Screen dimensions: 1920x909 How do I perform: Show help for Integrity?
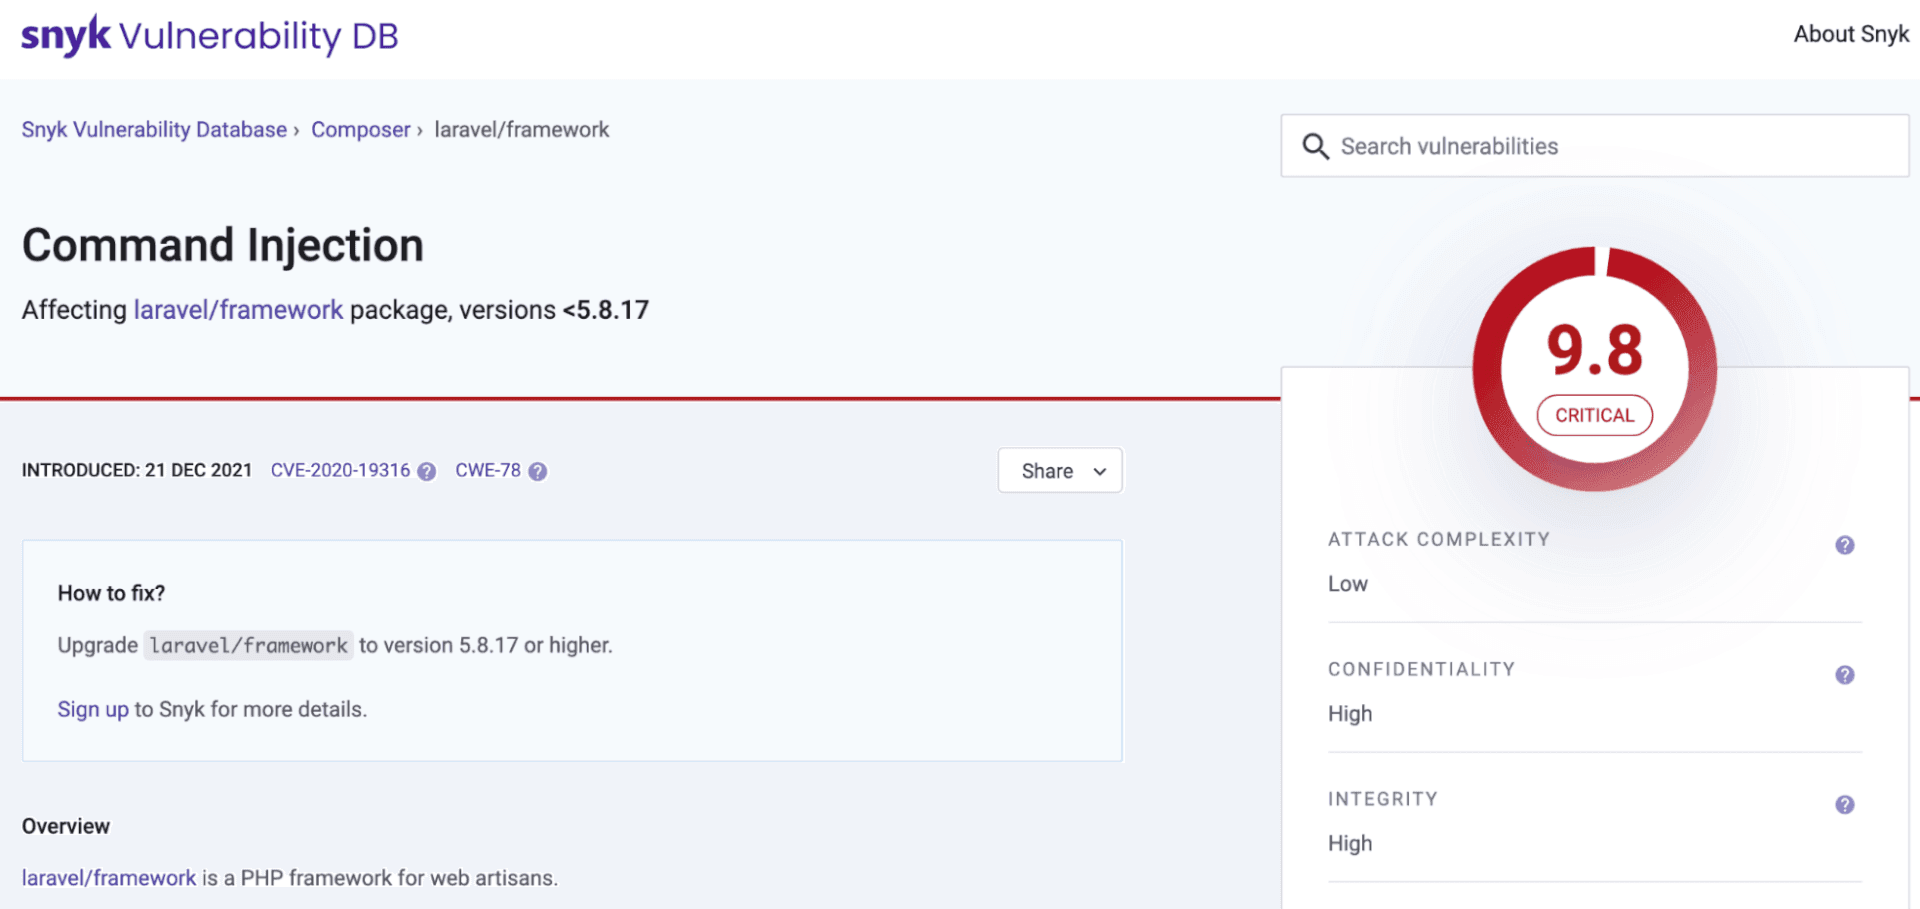pos(1845,805)
